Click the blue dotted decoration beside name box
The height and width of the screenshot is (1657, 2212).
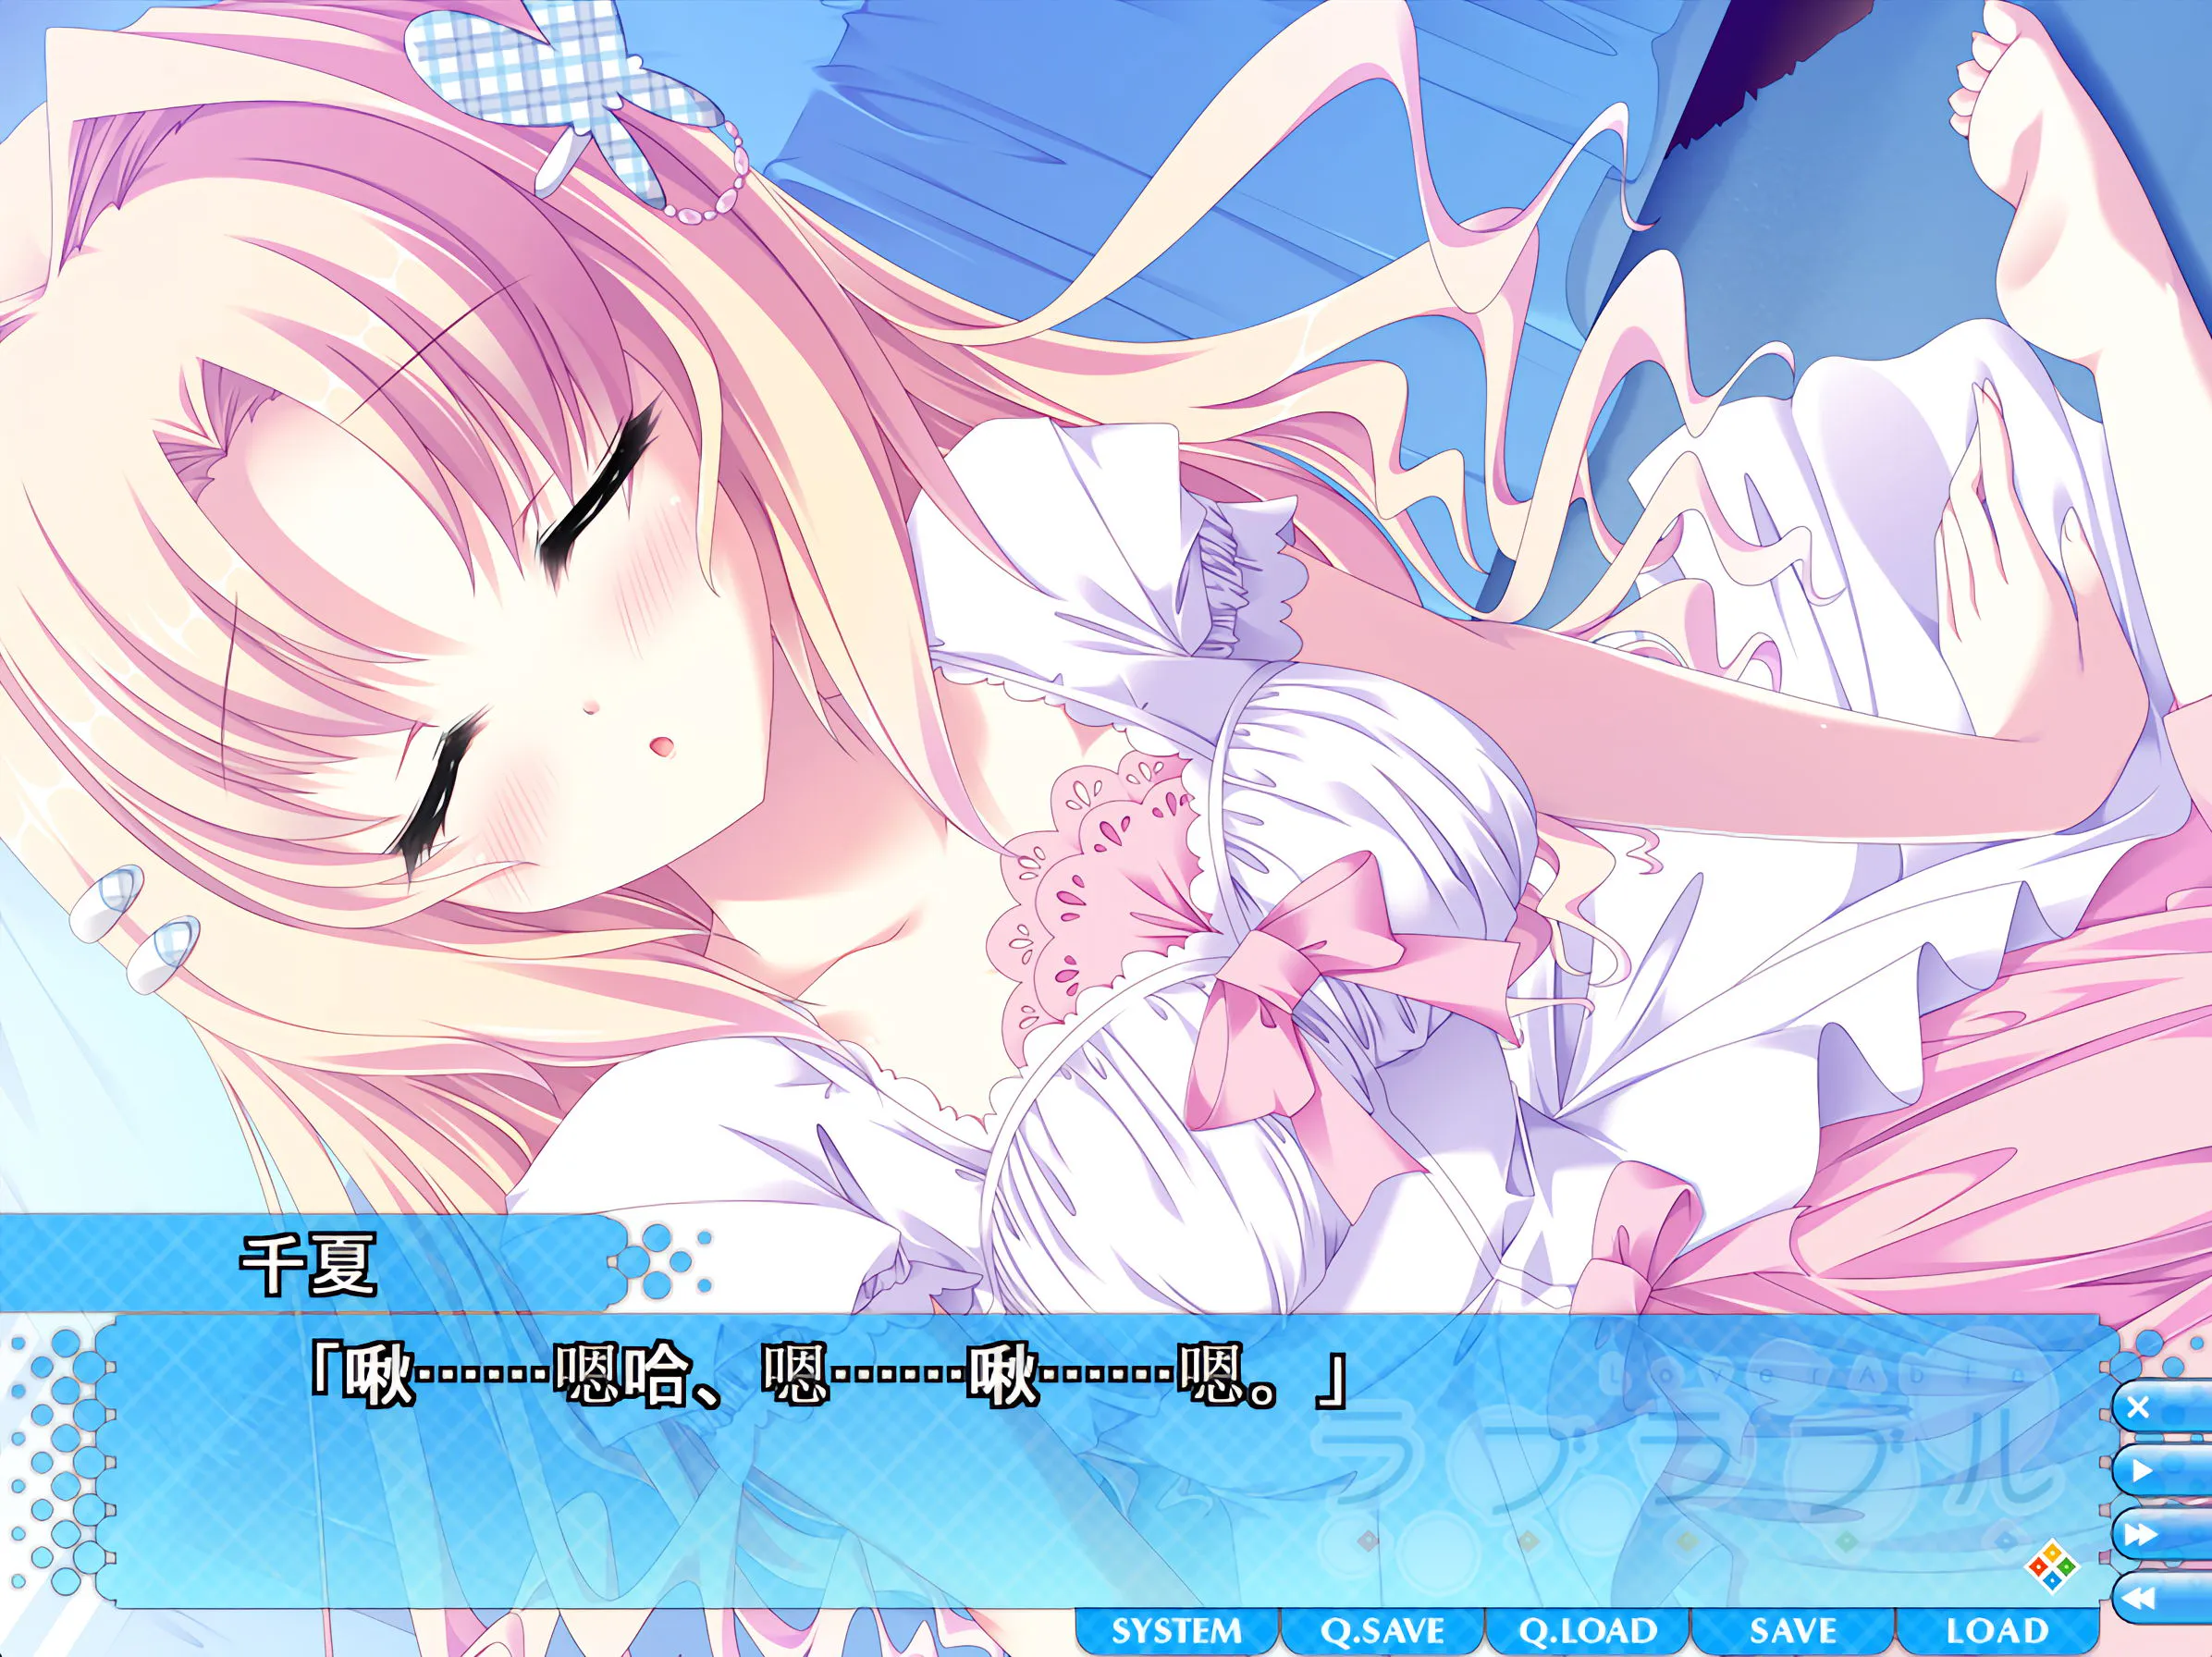tap(662, 1258)
